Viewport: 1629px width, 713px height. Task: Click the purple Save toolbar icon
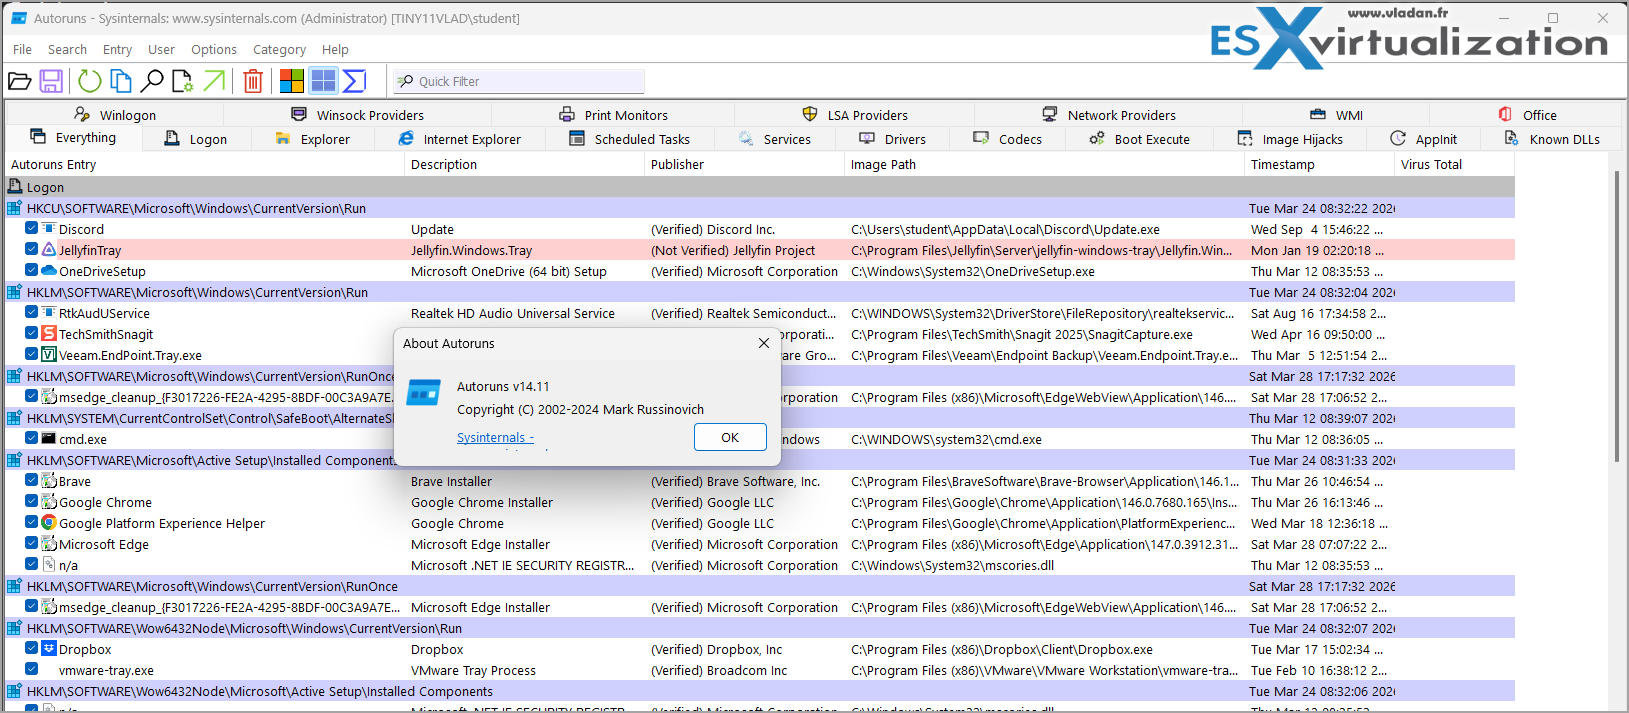[x=51, y=81]
